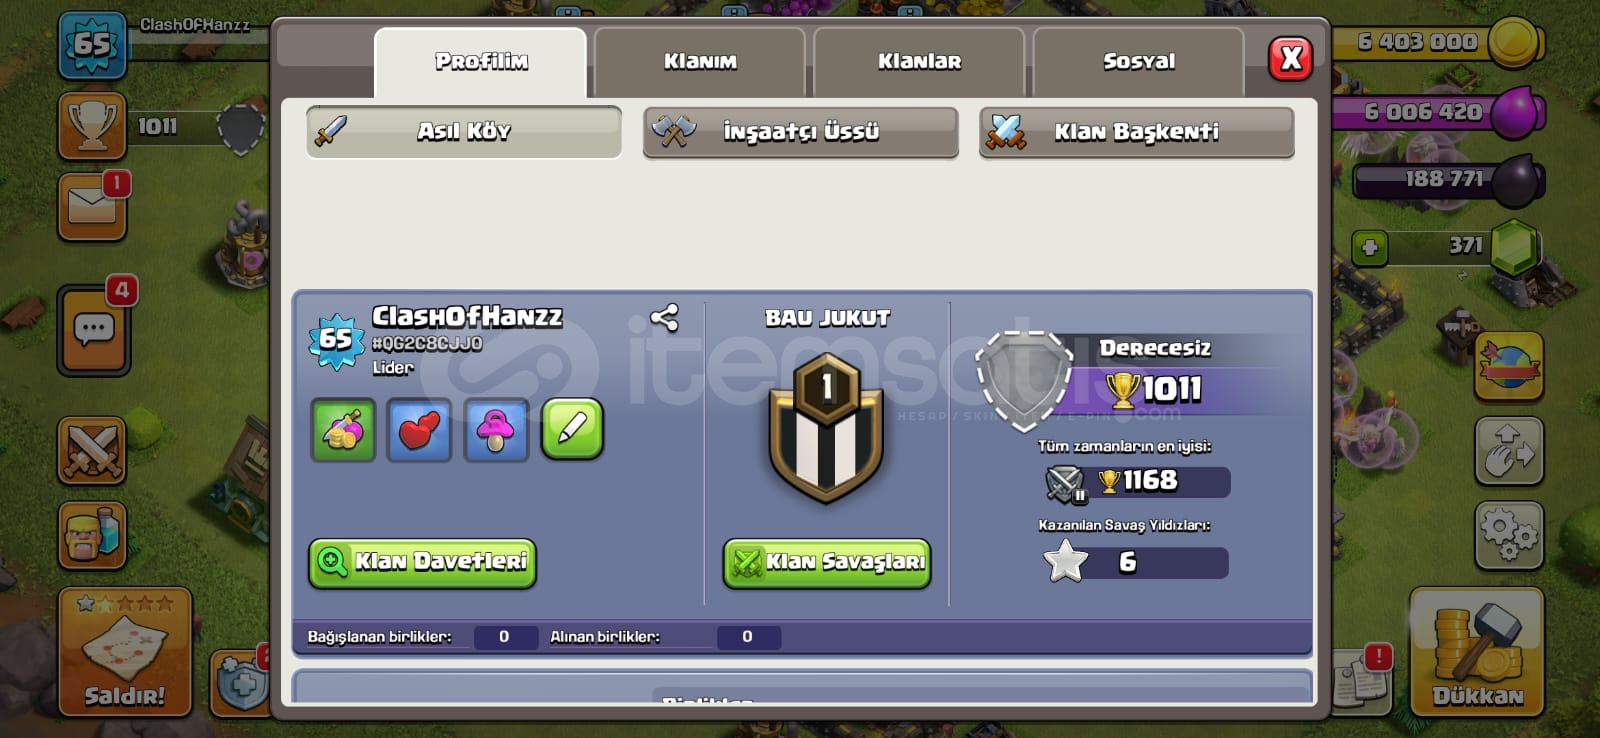
Task: Open the Dükkan shop button
Action: [x=1477, y=652]
